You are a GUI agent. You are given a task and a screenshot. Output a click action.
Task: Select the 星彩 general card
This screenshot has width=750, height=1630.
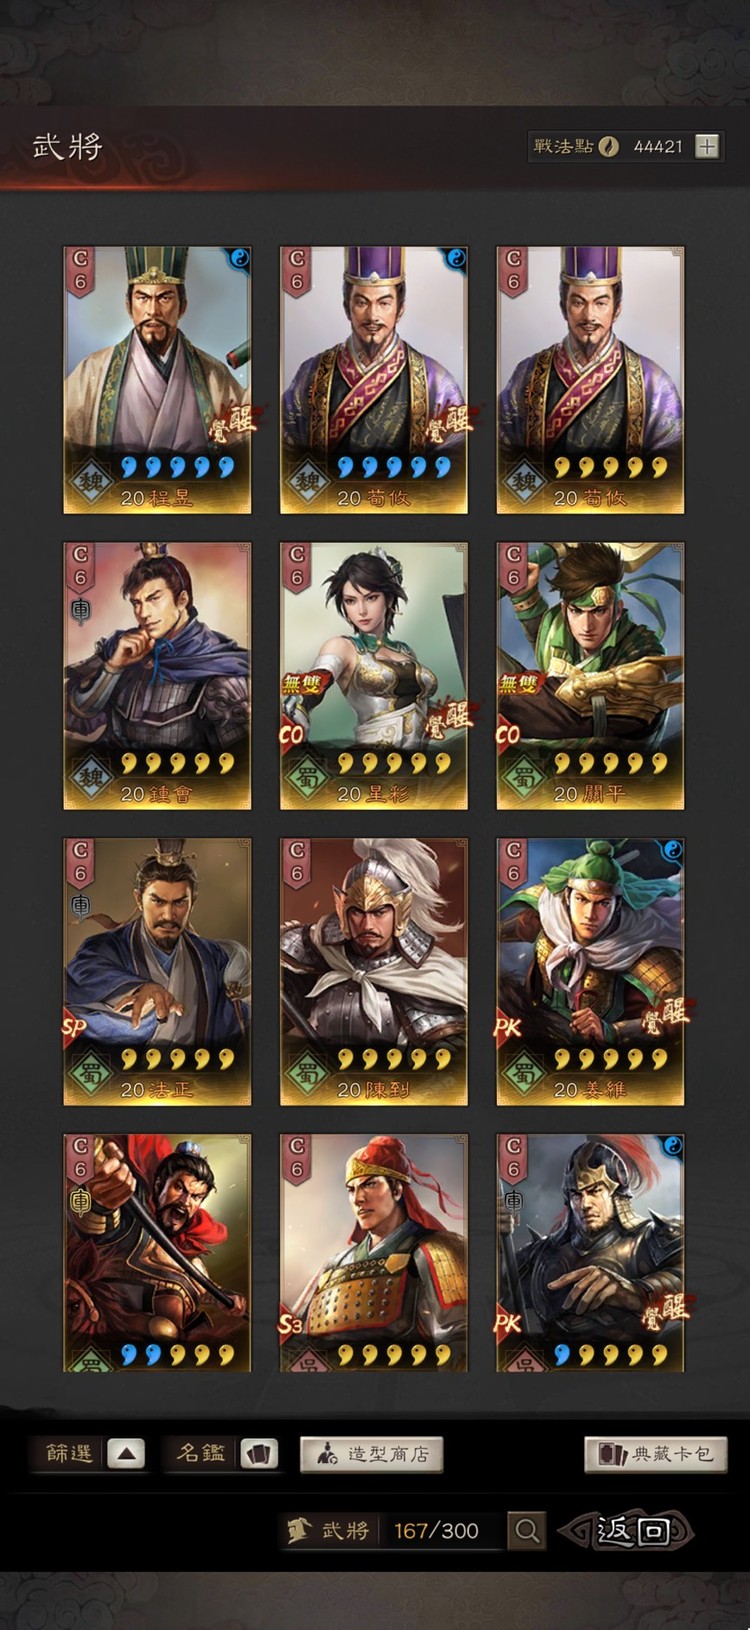(x=373, y=676)
